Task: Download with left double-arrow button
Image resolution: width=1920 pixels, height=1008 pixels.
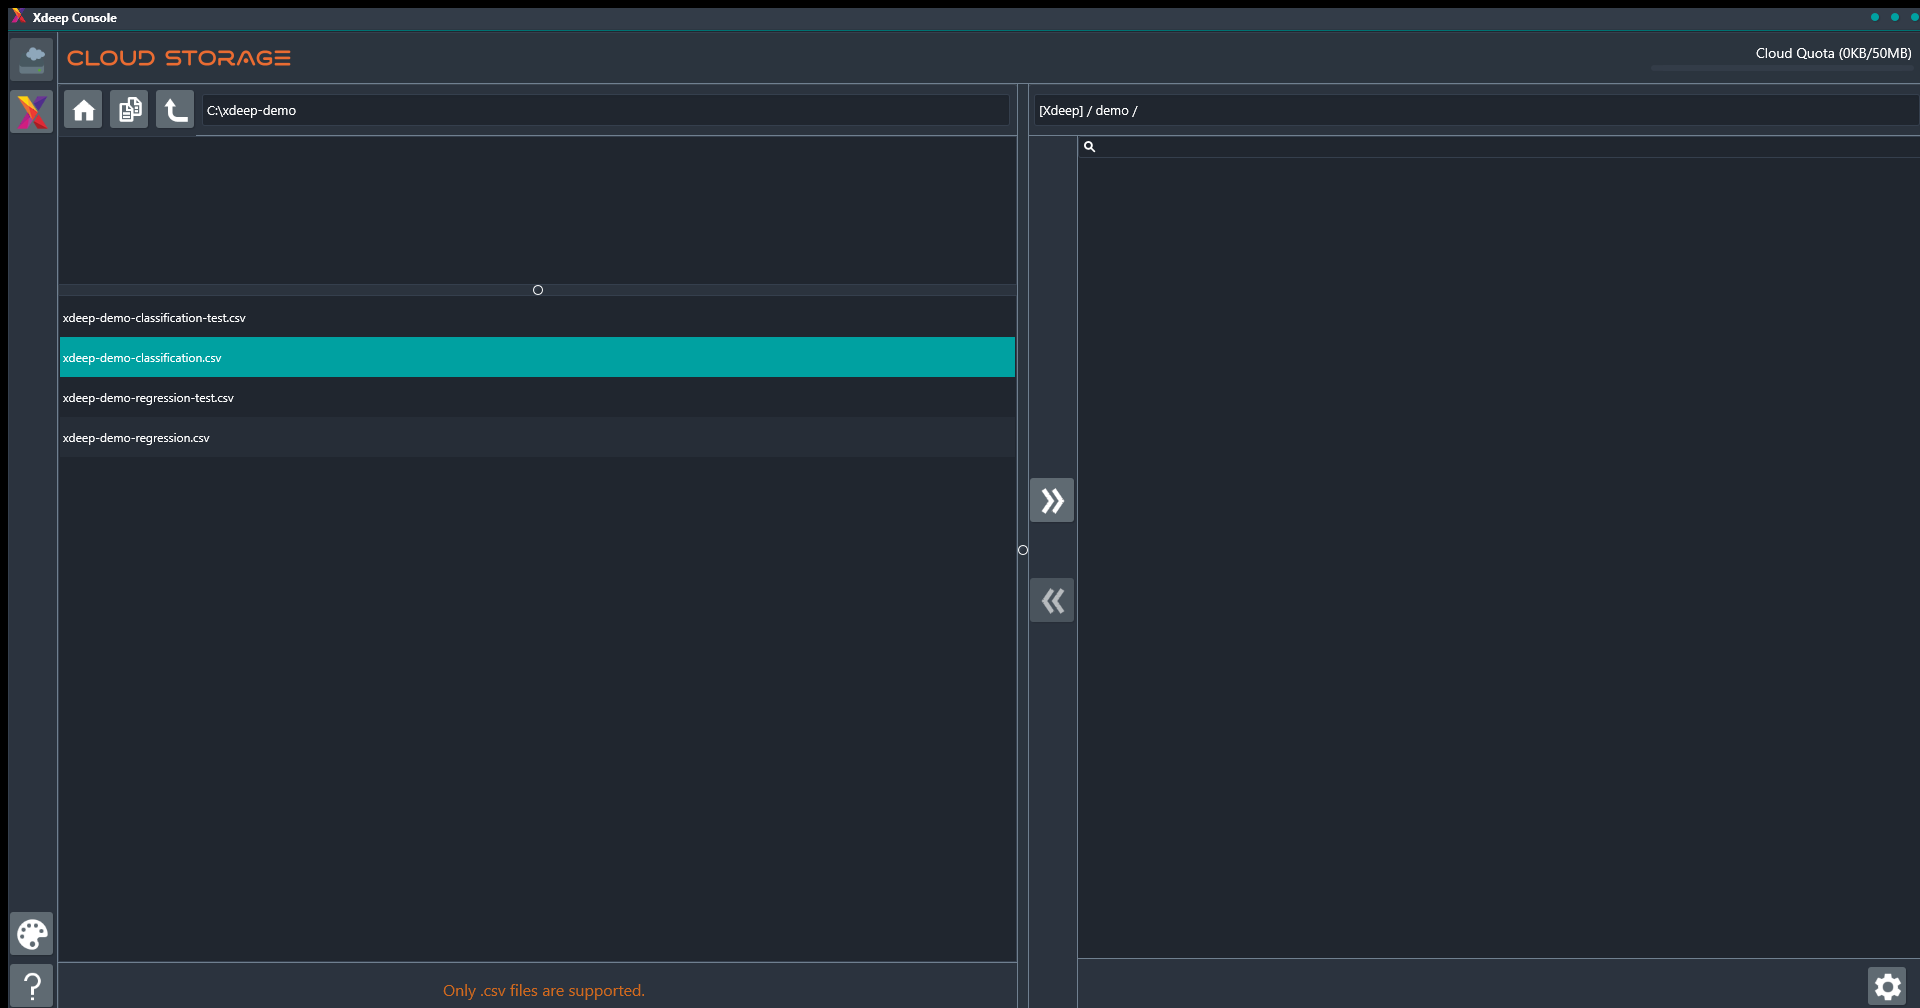Action: click(x=1052, y=600)
